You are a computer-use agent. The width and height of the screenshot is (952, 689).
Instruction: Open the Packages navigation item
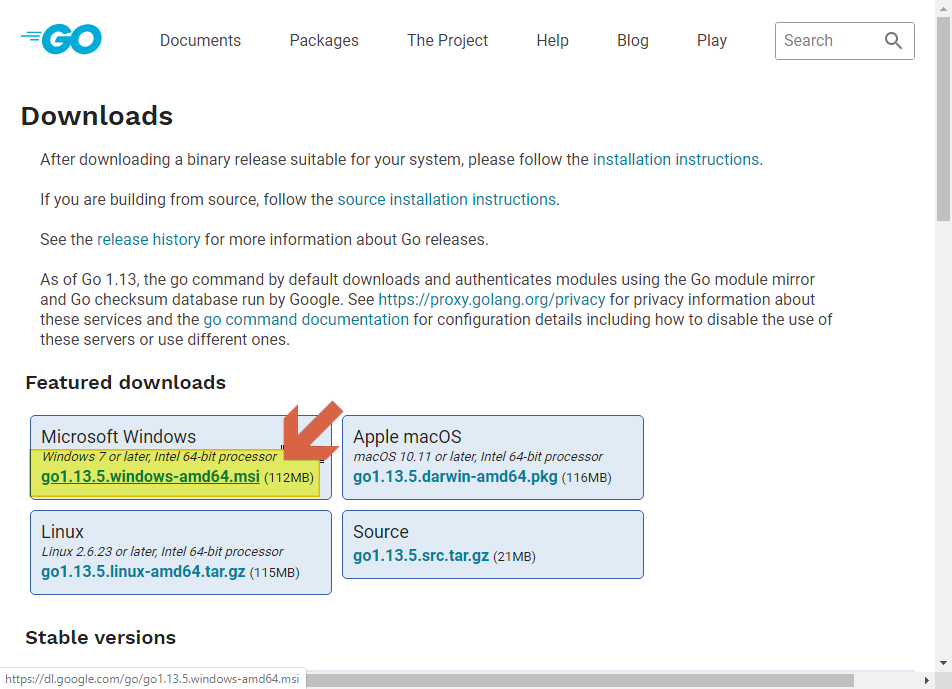324,41
